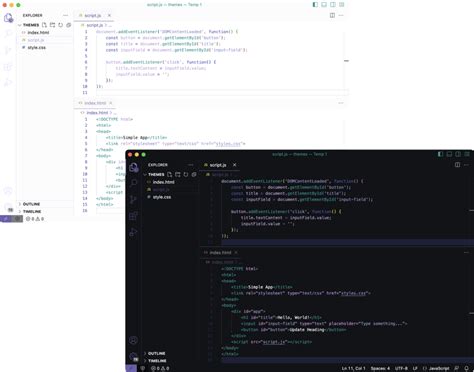Screen dimensions: 474x372
Task: Open Explorer more actions in dark window
Action: coord(191,165)
